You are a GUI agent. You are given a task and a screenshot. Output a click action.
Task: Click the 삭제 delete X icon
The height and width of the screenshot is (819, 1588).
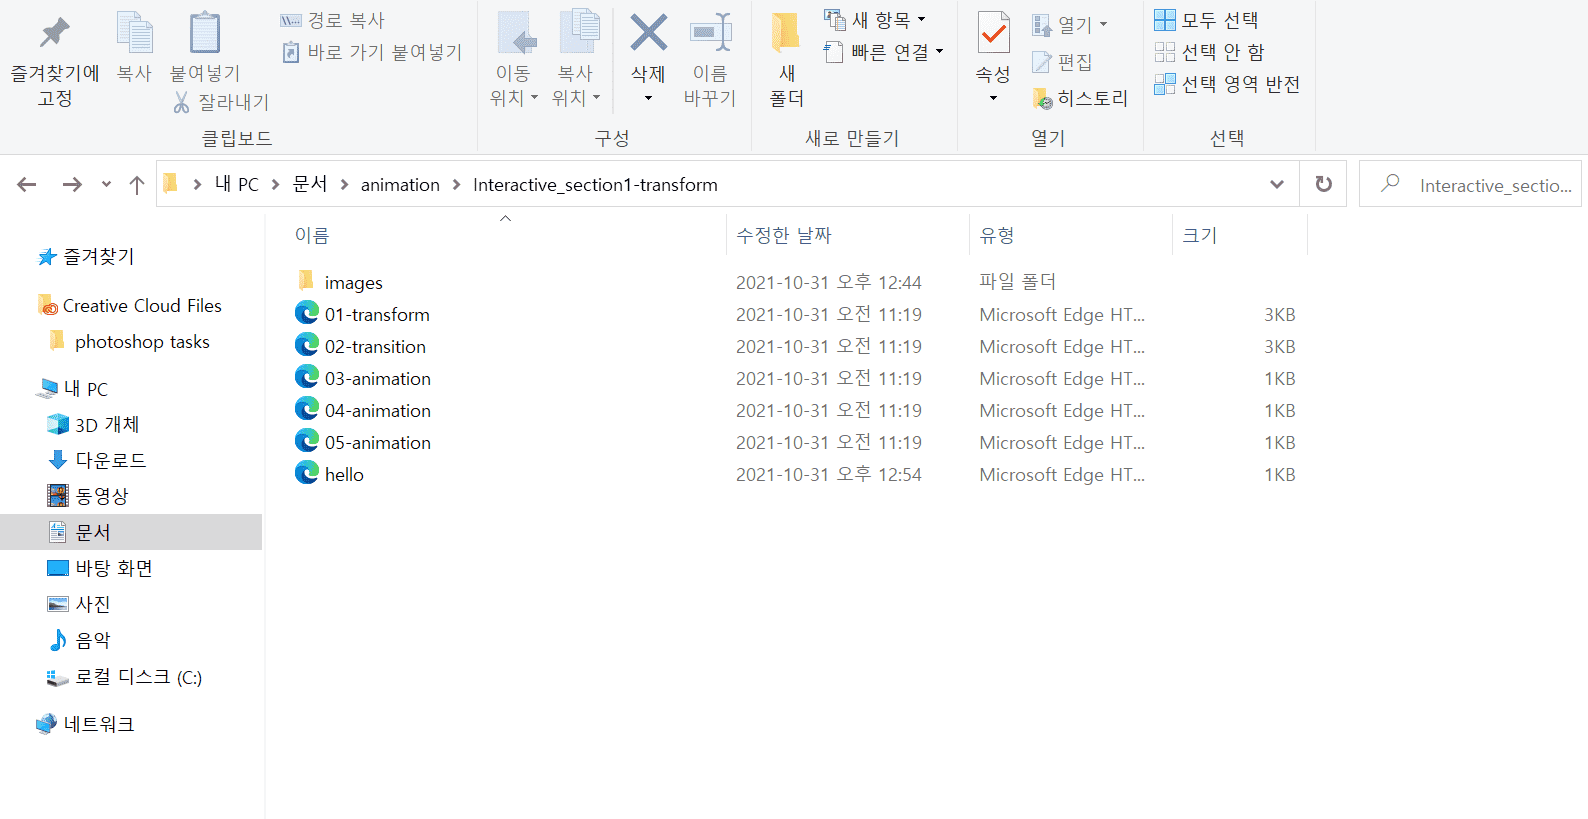tap(648, 33)
